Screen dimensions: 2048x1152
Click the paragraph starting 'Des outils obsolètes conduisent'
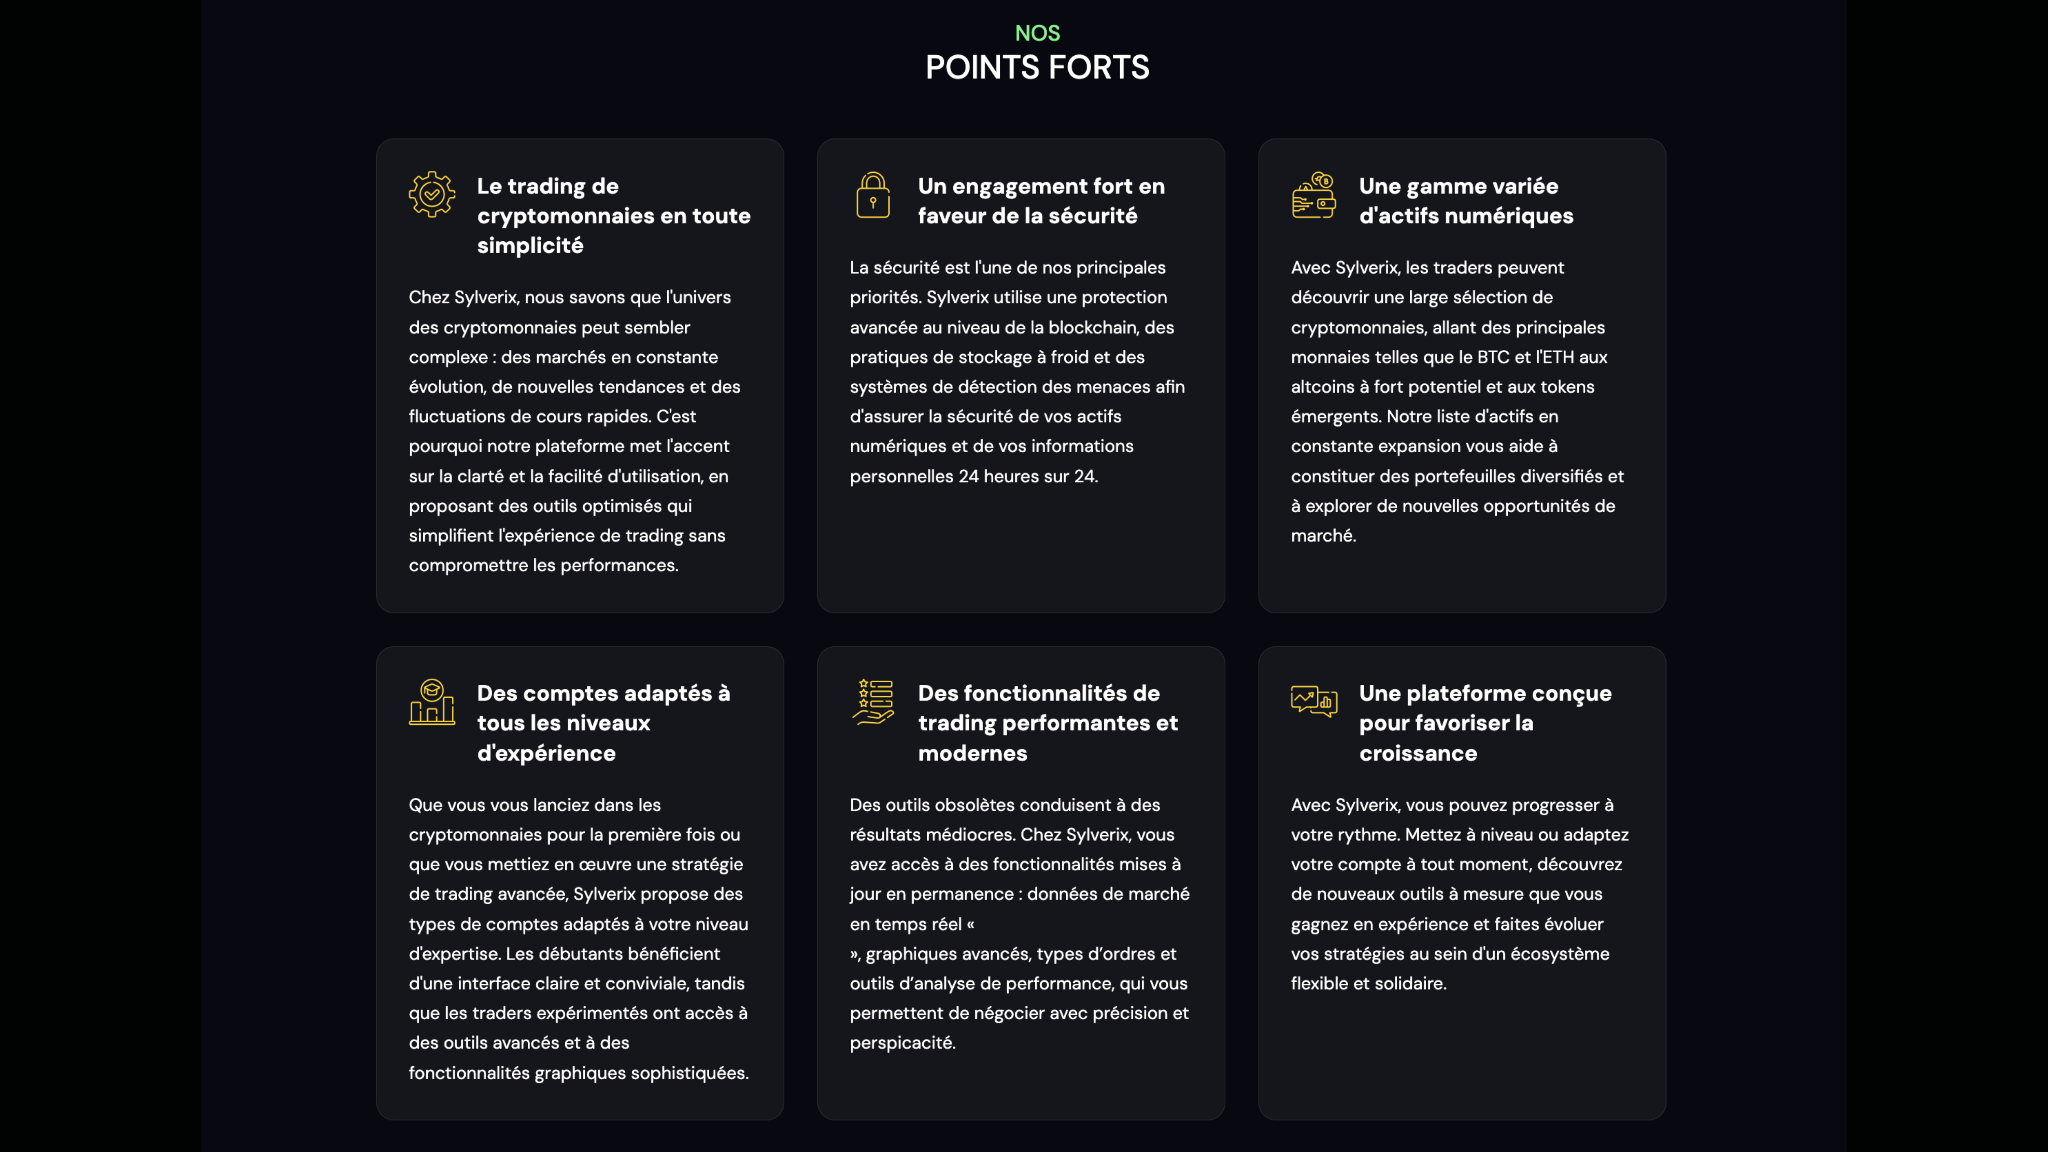(1020, 924)
